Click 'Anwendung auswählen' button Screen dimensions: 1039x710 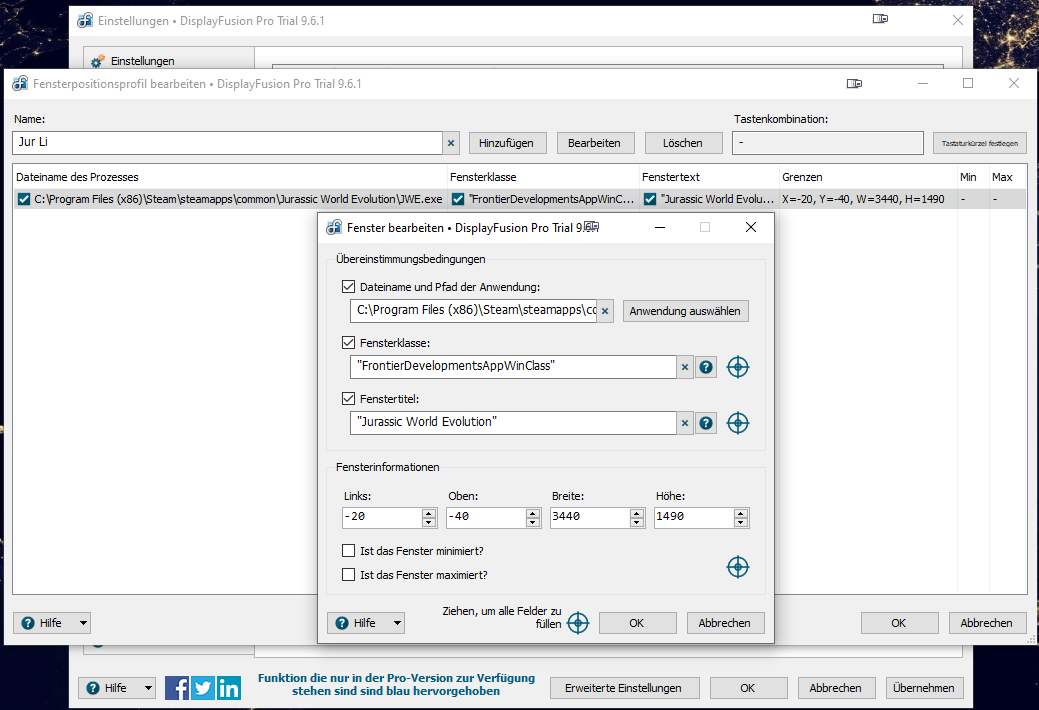[x=686, y=311]
